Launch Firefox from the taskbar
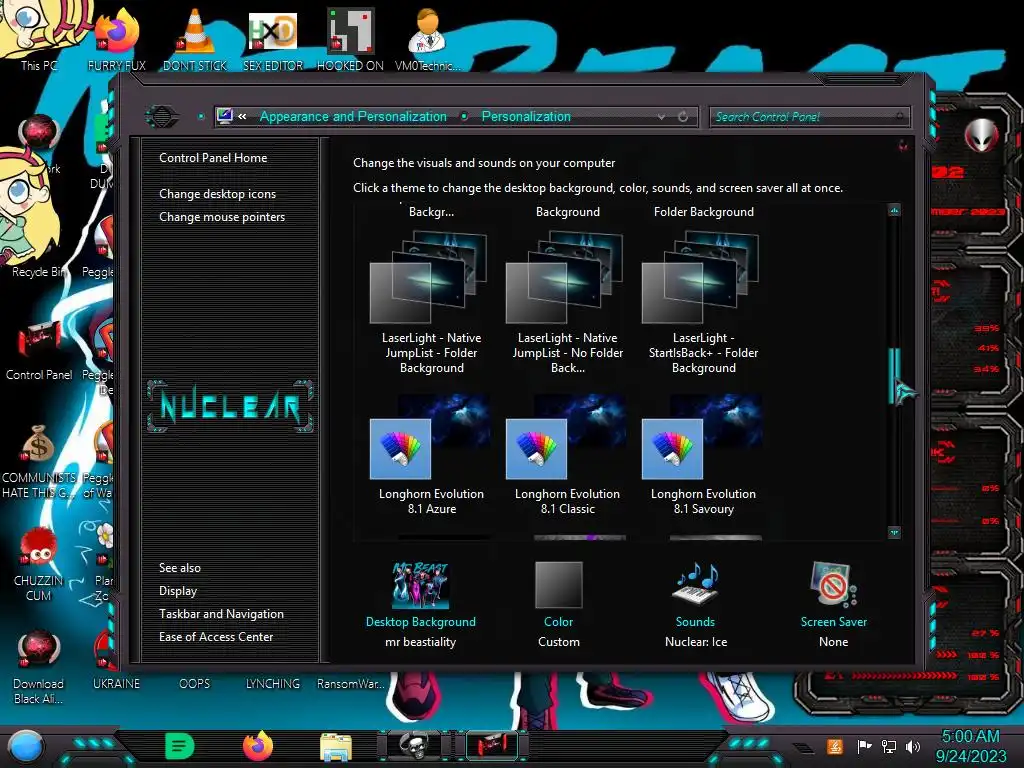This screenshot has height=768, width=1024. [x=258, y=746]
